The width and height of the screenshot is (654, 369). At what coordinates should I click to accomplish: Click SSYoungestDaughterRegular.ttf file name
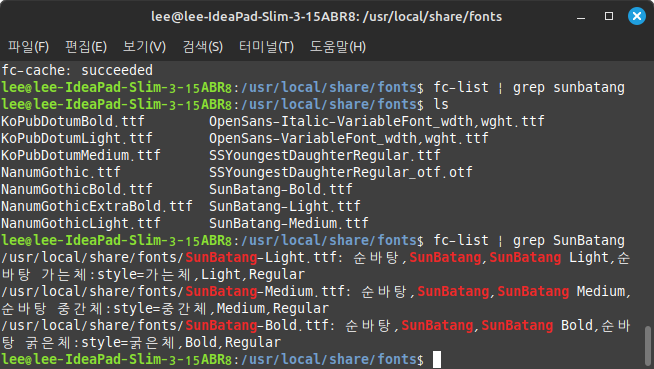[325, 156]
